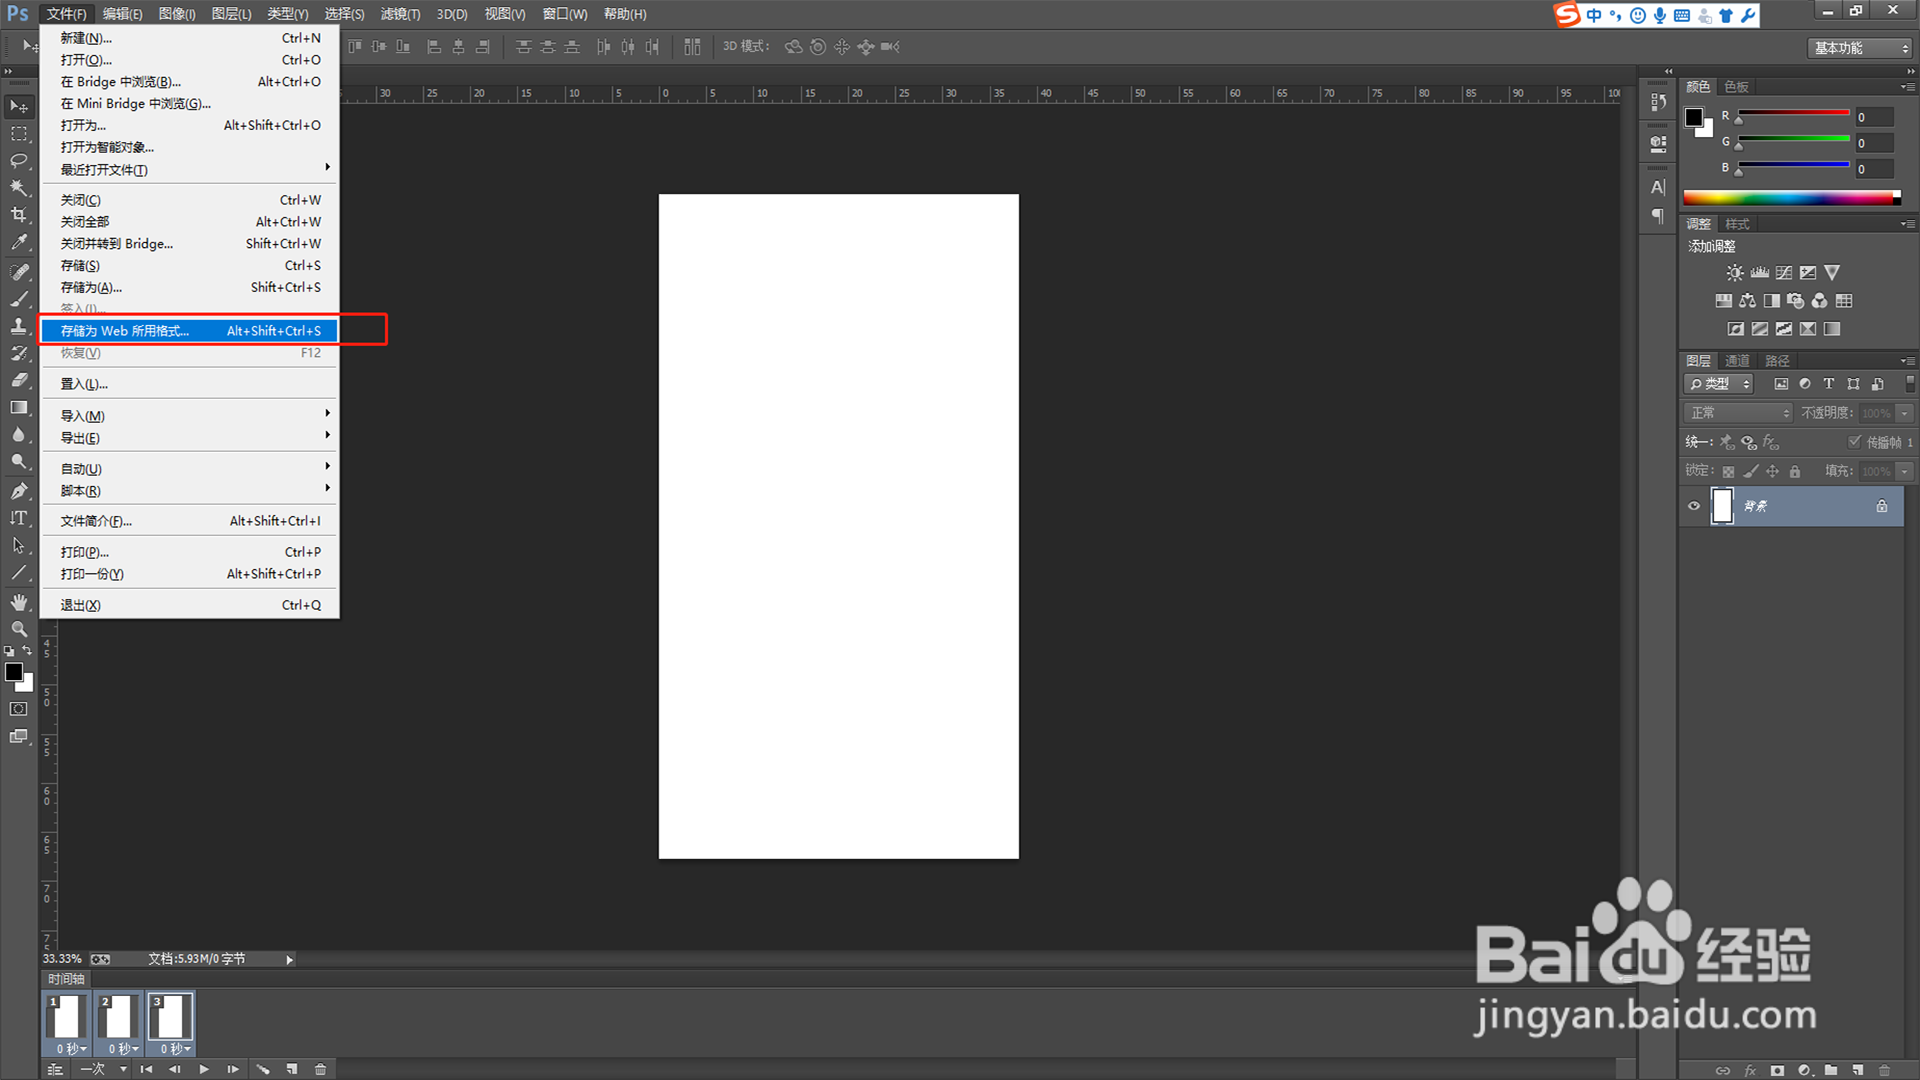Select the Lasso tool
1920x1080 pixels.
18,161
